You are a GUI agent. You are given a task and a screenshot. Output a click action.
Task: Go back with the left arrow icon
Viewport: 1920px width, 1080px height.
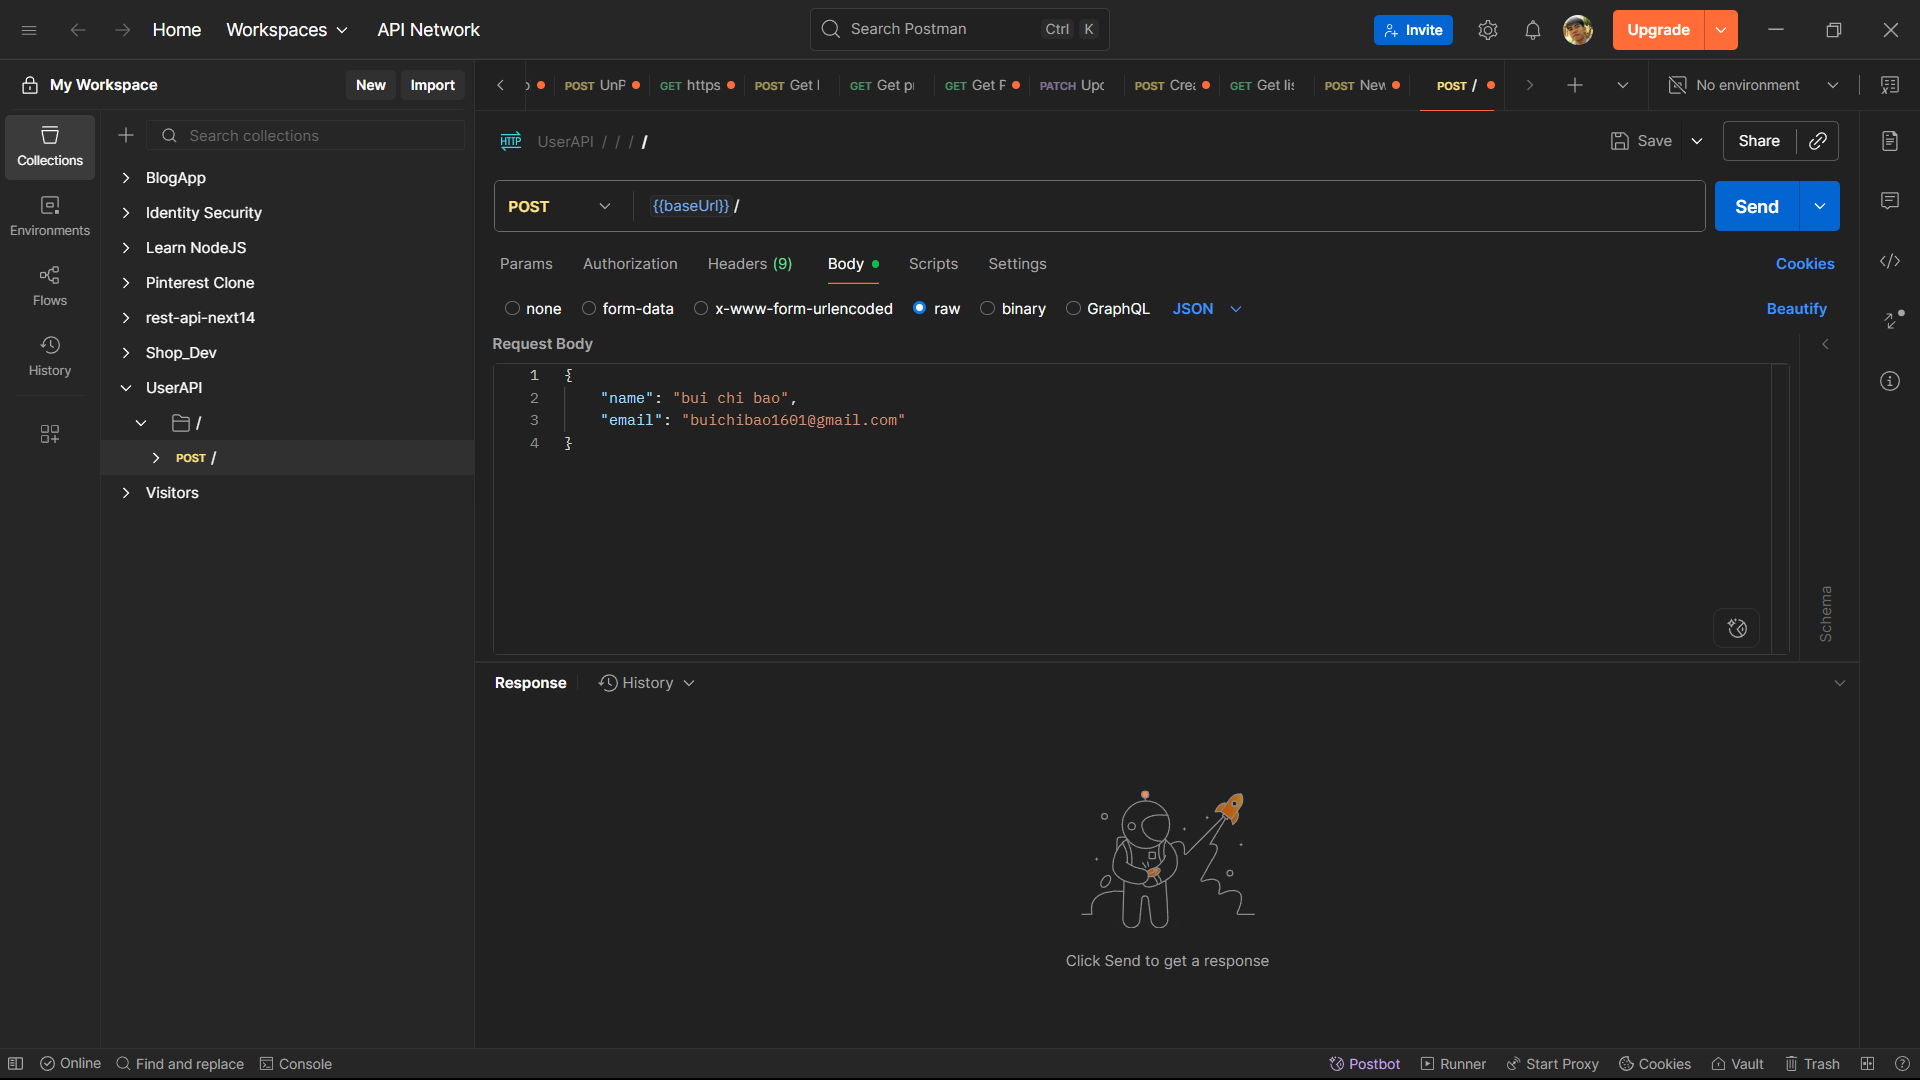78,30
